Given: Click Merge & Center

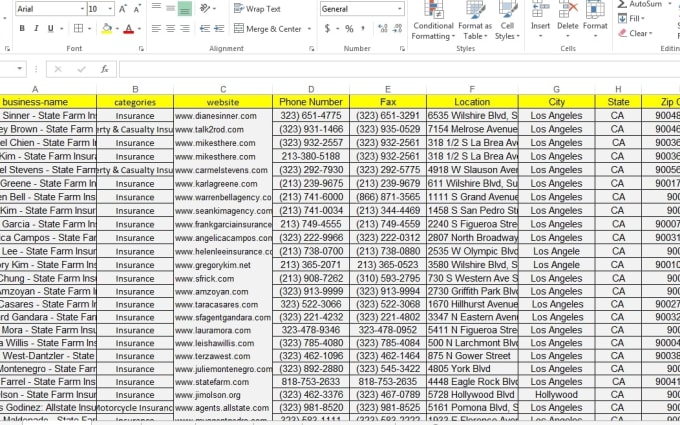Looking at the screenshot, I should coord(268,29).
